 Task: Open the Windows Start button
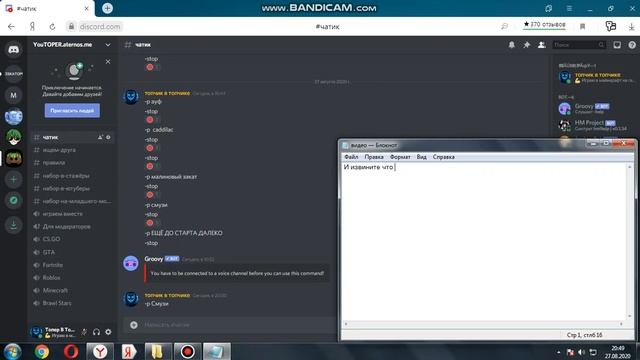pos(13,351)
